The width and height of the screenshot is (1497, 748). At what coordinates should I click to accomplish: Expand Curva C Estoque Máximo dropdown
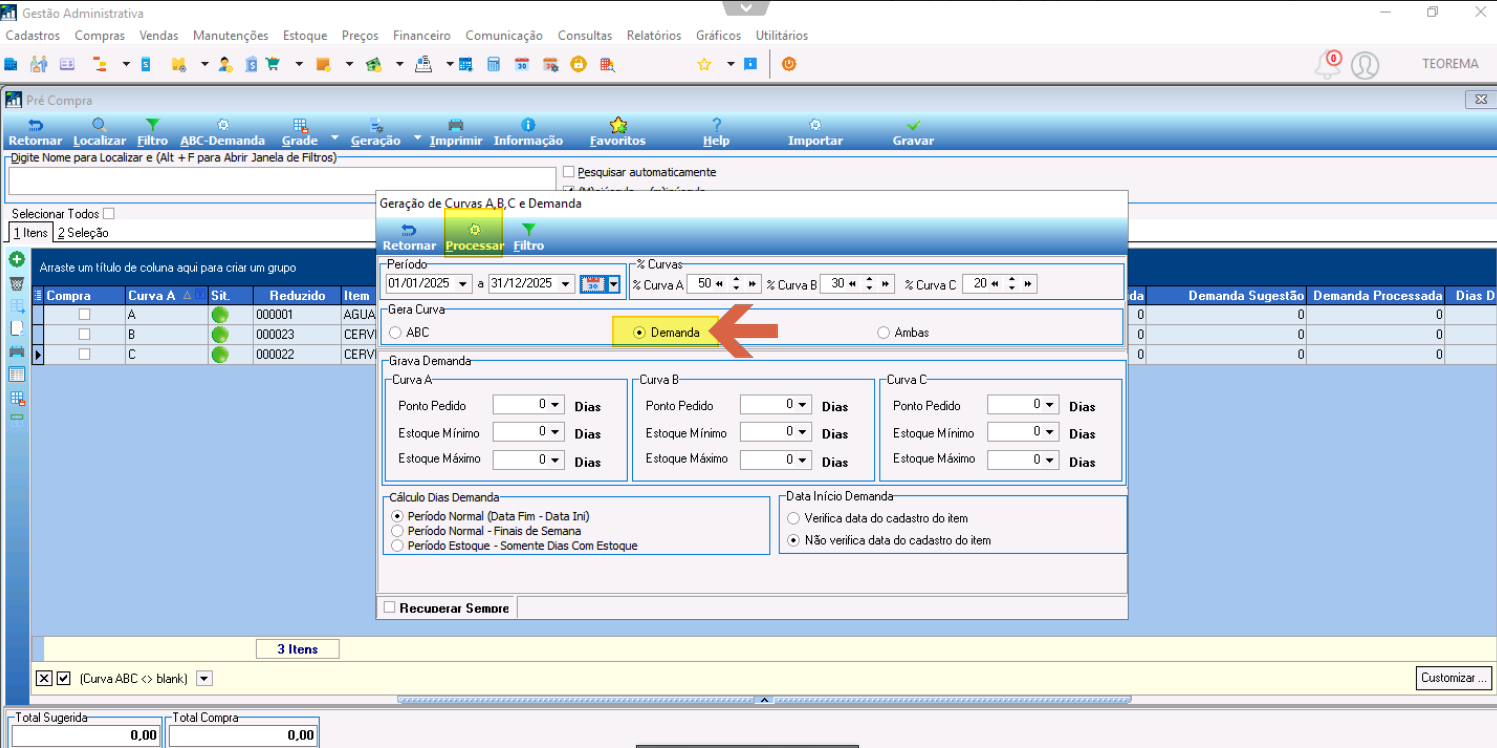tap(1049, 459)
